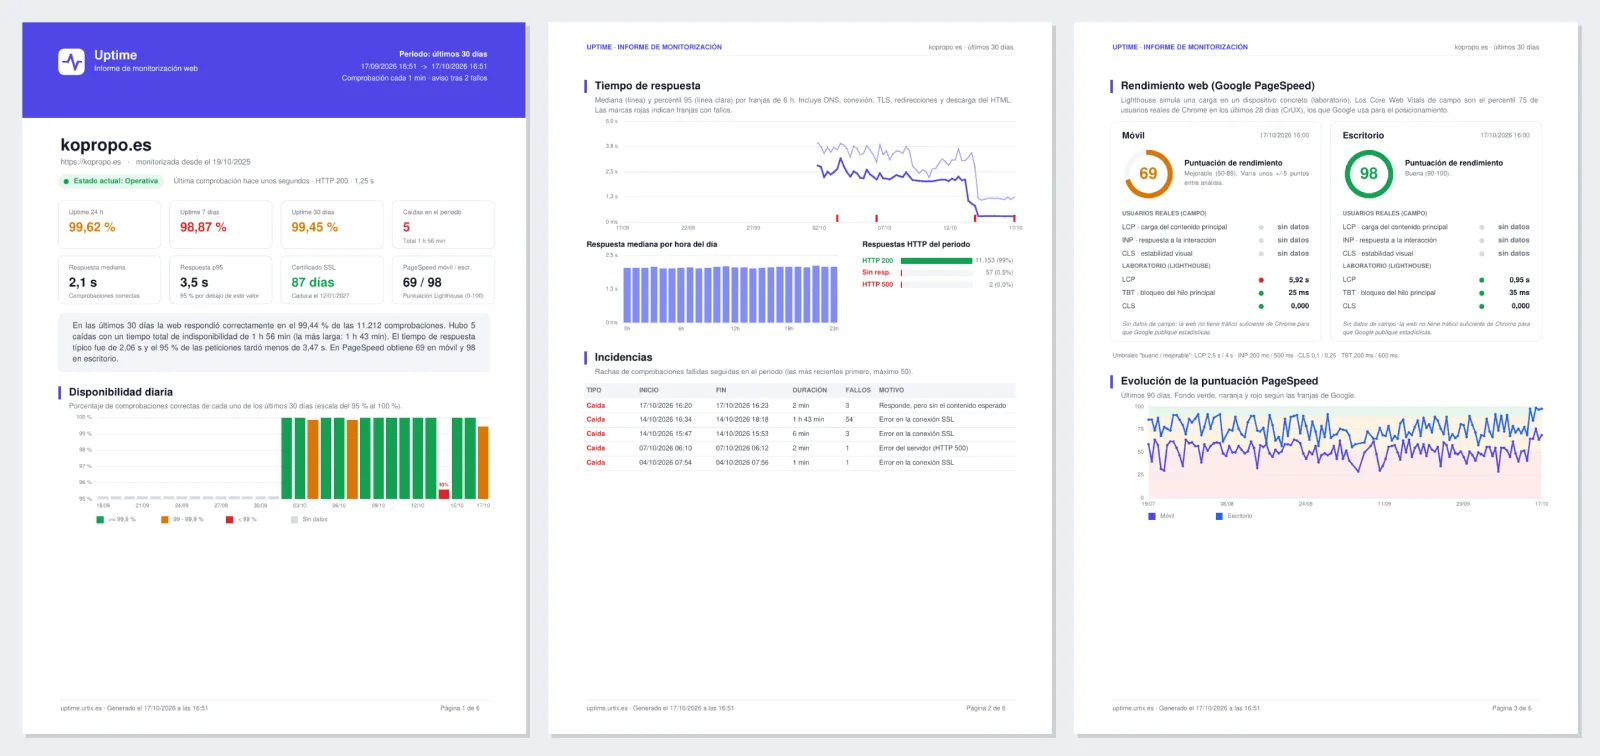Select the incident row starting 17/10/2026 16:20
This screenshot has width=1600, height=756.
800,405
